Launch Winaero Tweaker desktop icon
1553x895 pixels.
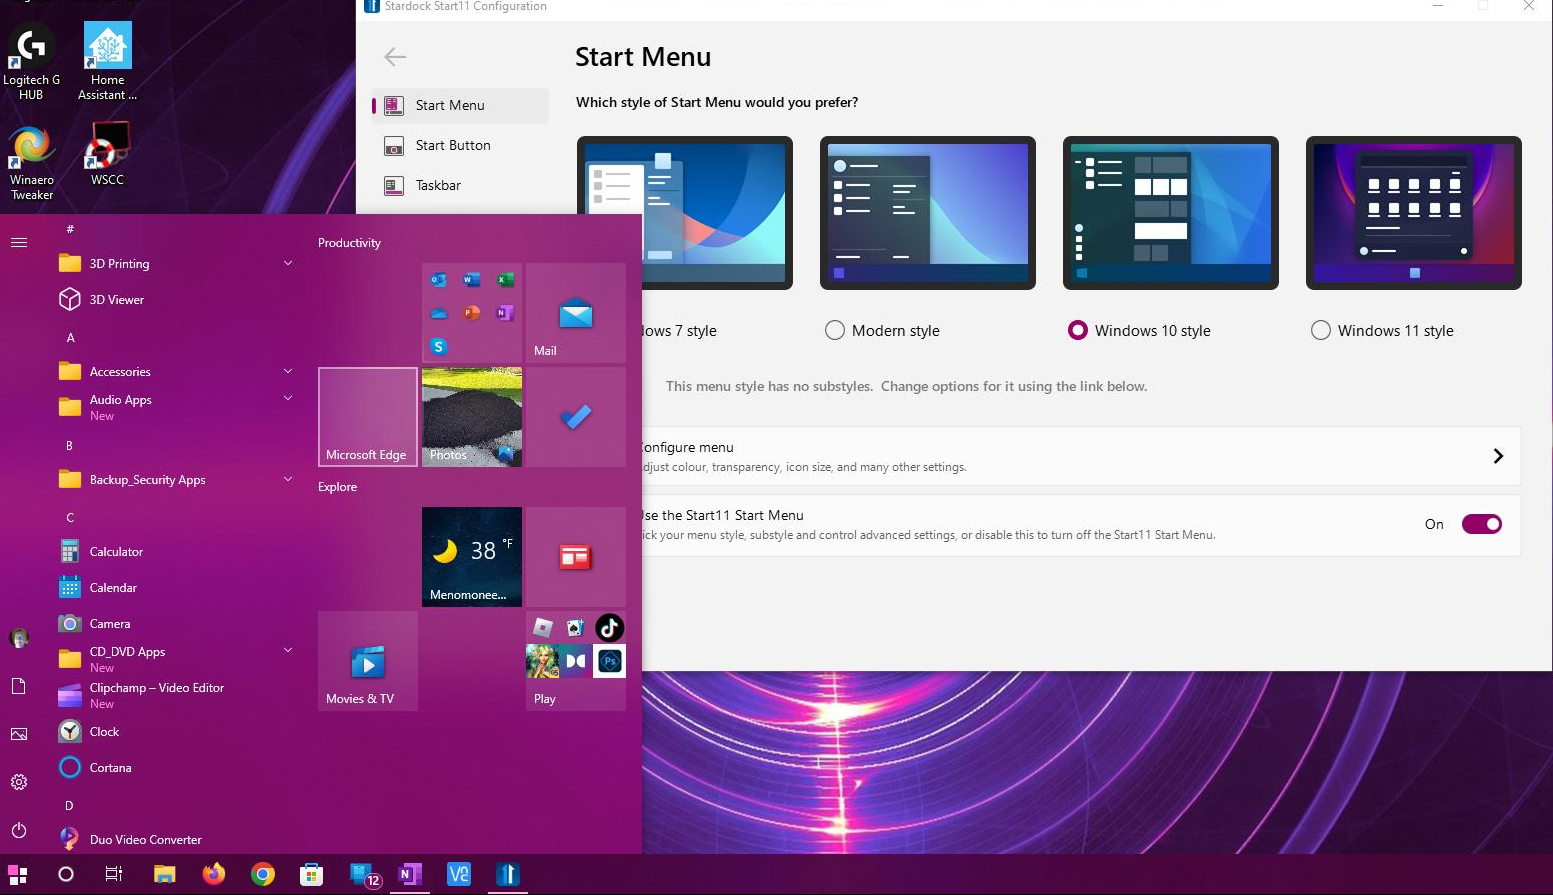point(31,163)
